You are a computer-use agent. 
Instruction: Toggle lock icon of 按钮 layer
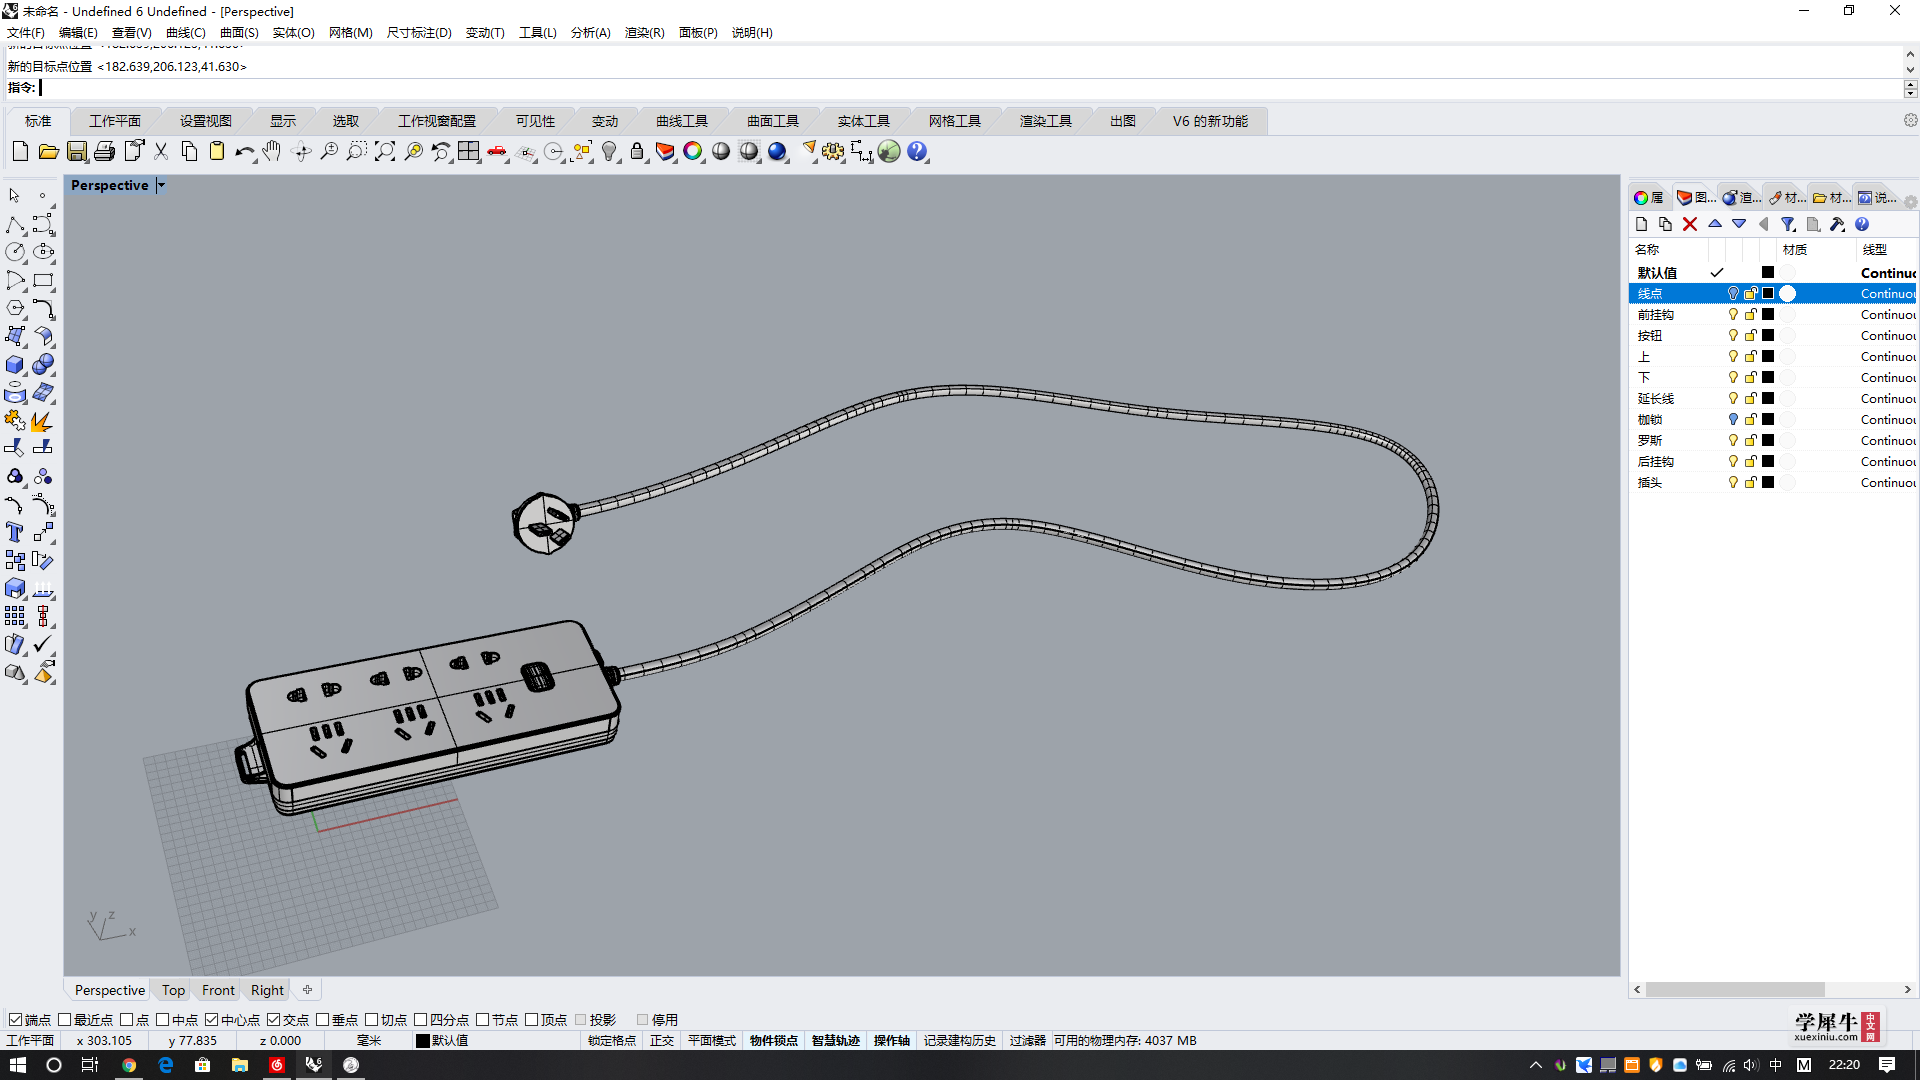pos(1751,335)
